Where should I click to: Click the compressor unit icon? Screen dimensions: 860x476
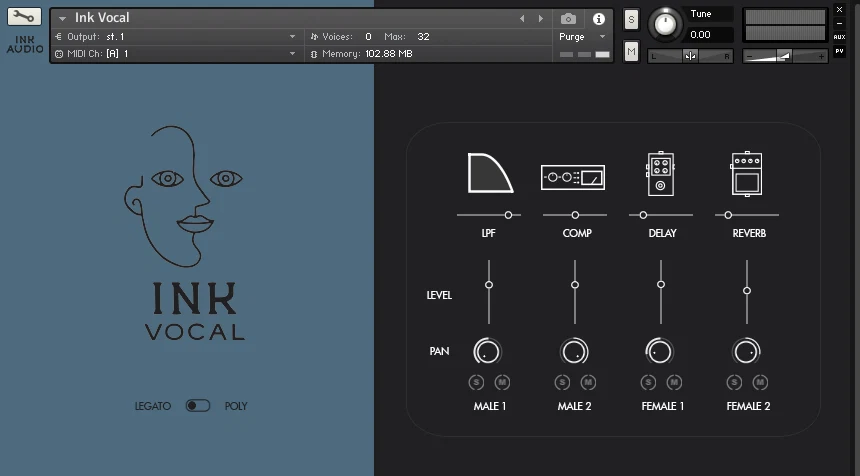(x=573, y=178)
